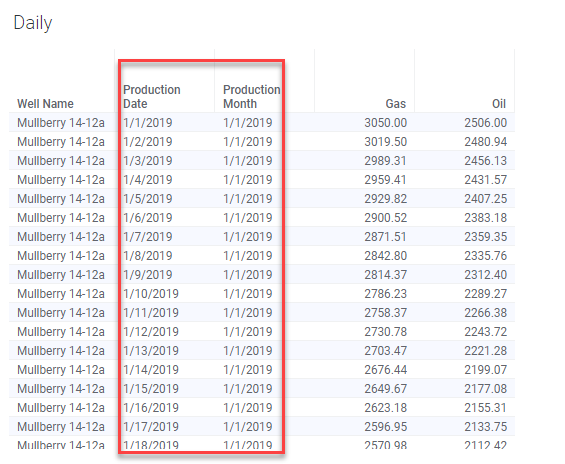The width and height of the screenshot is (565, 464).
Task: Click the Oil value 2312.40
Action: point(485,275)
